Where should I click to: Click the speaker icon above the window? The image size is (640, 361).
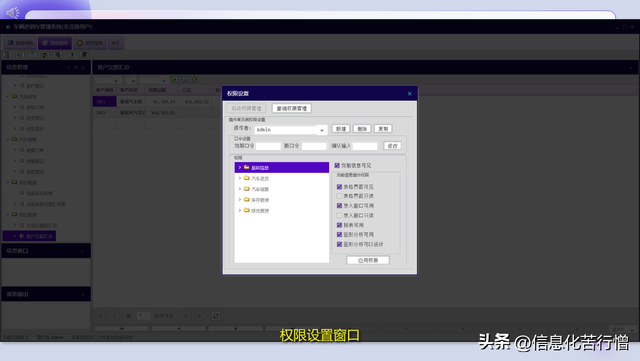click(x=12, y=13)
